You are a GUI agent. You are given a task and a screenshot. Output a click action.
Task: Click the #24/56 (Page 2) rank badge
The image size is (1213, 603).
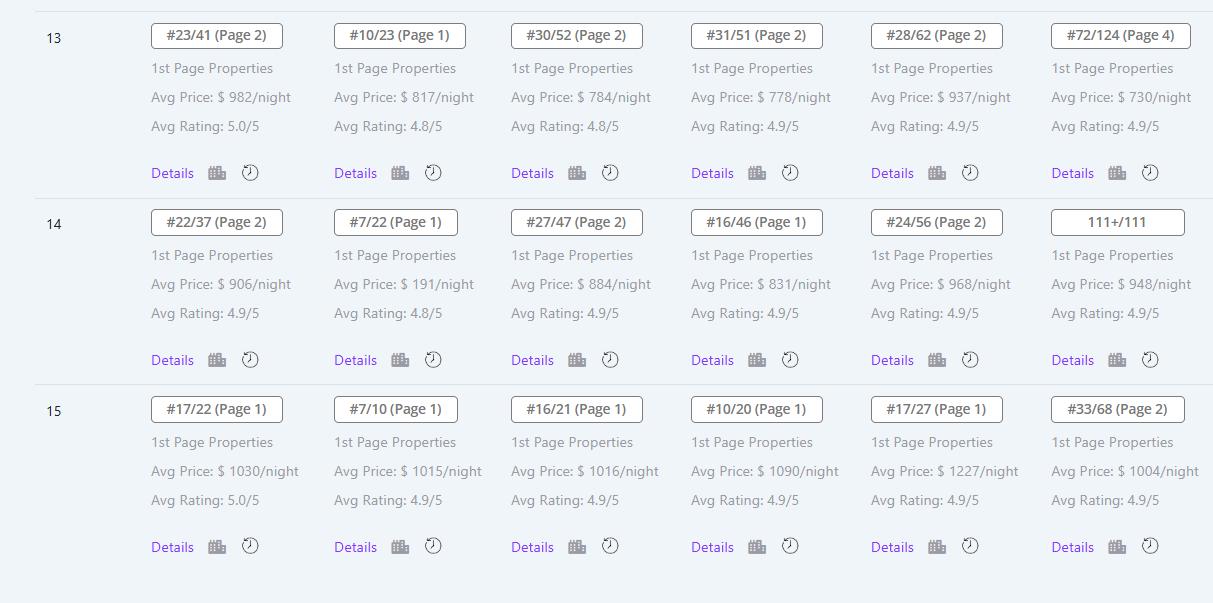pos(937,222)
